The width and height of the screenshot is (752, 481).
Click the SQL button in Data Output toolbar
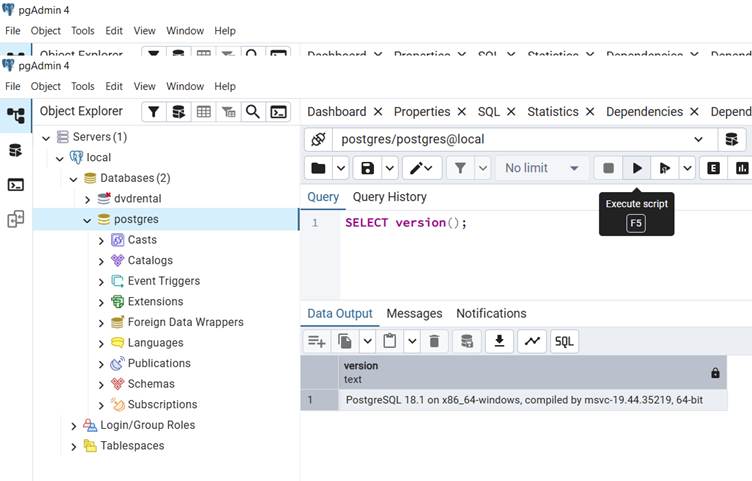[x=564, y=341]
